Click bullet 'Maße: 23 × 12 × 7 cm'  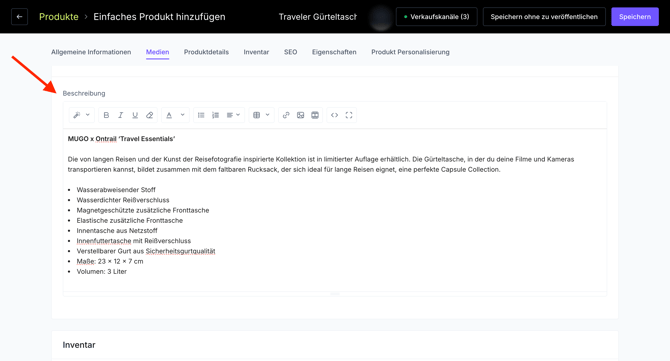click(110, 261)
